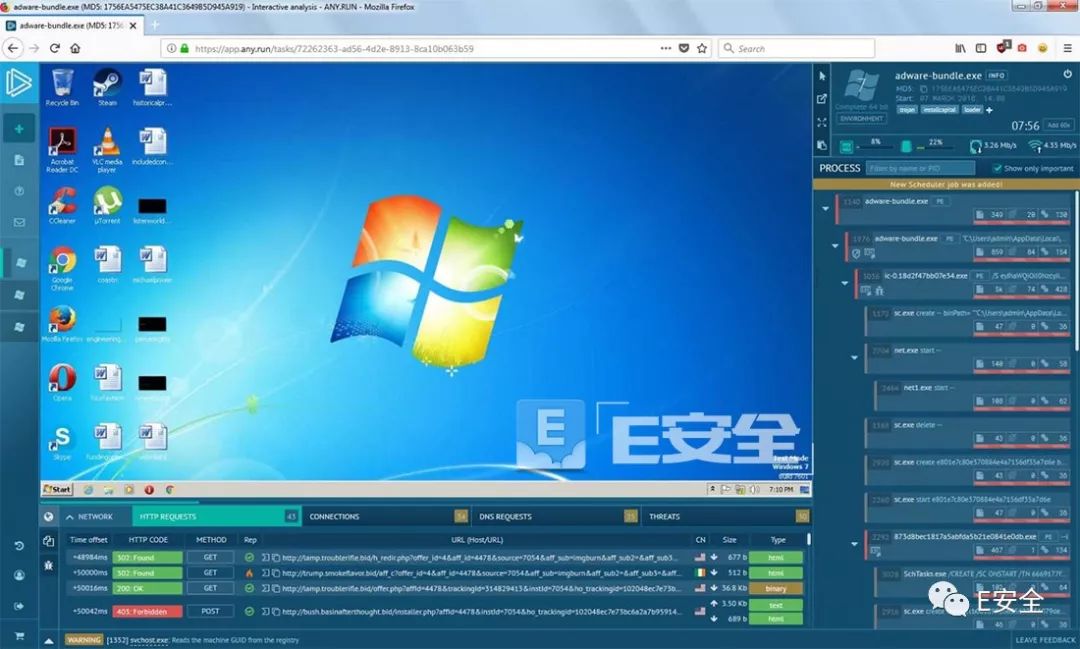Collapse the ic-0.18d2f47bb07e34.exe process node

[844, 282]
